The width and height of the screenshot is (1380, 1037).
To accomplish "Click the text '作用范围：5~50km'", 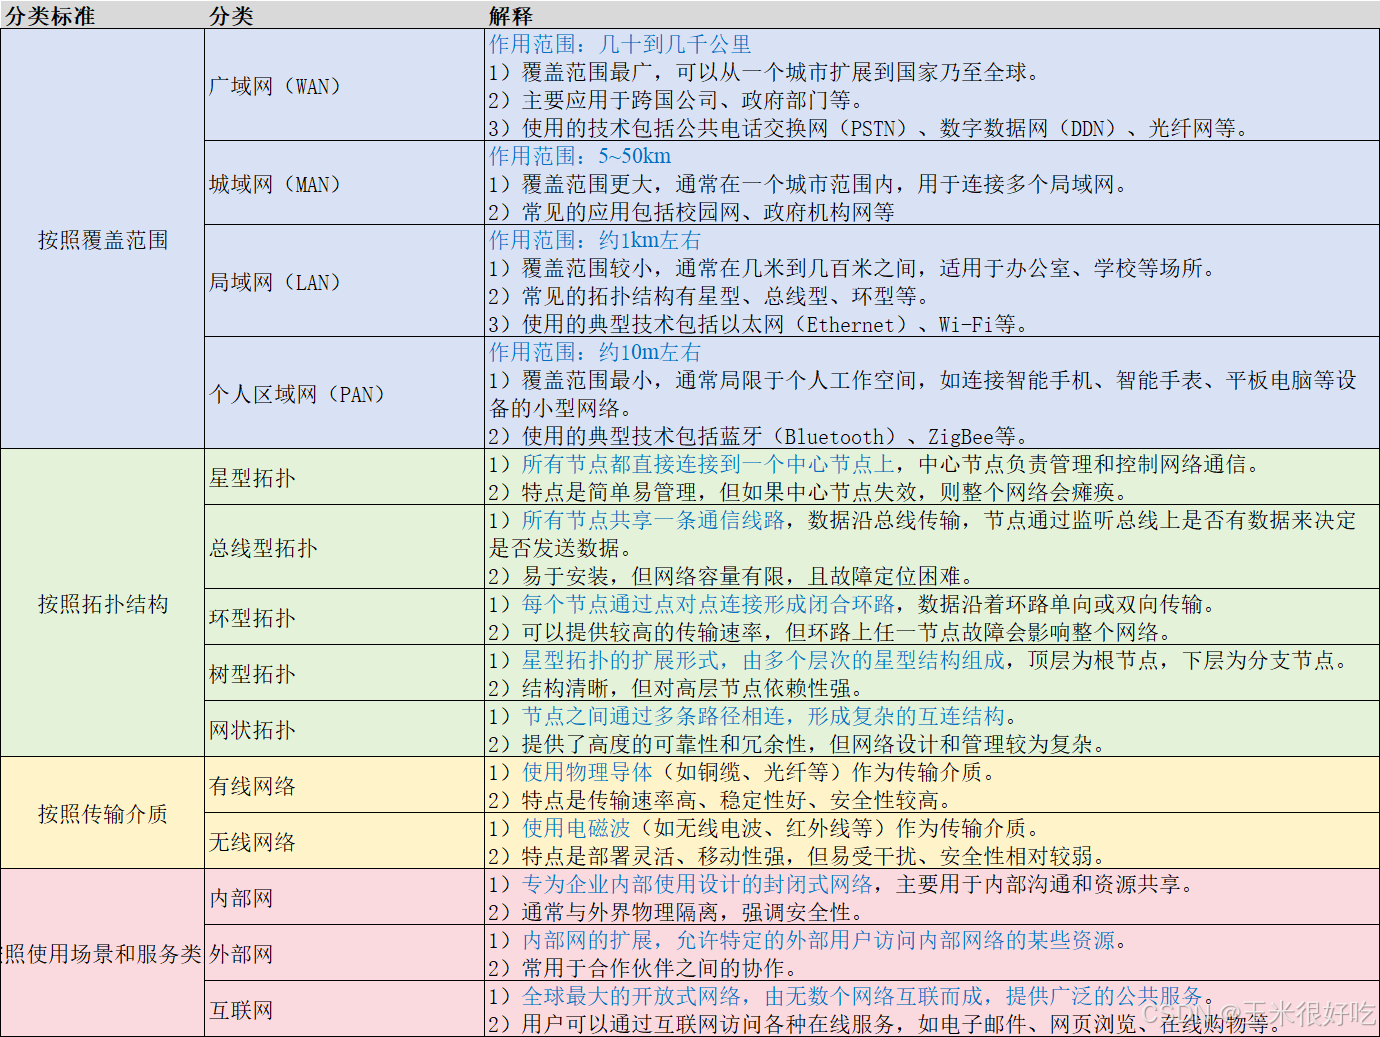I will [x=580, y=156].
